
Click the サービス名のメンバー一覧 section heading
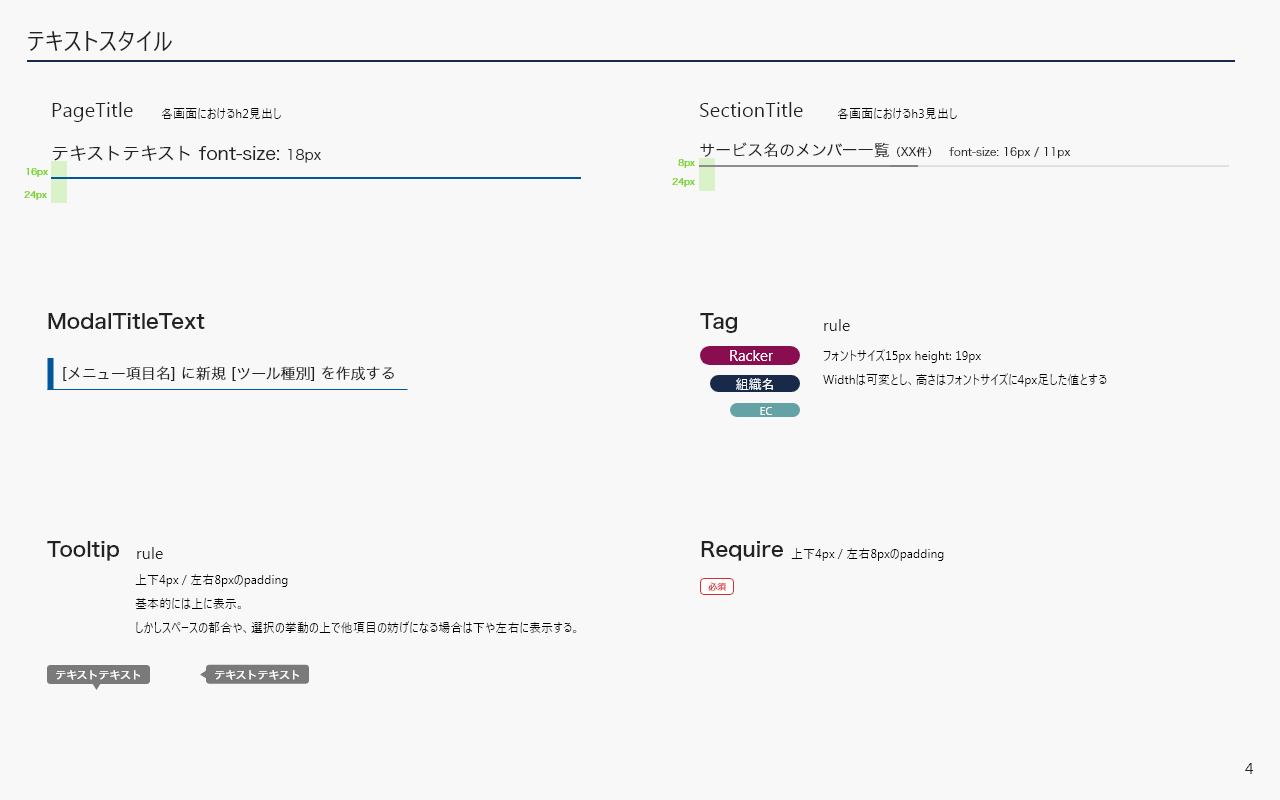[794, 150]
